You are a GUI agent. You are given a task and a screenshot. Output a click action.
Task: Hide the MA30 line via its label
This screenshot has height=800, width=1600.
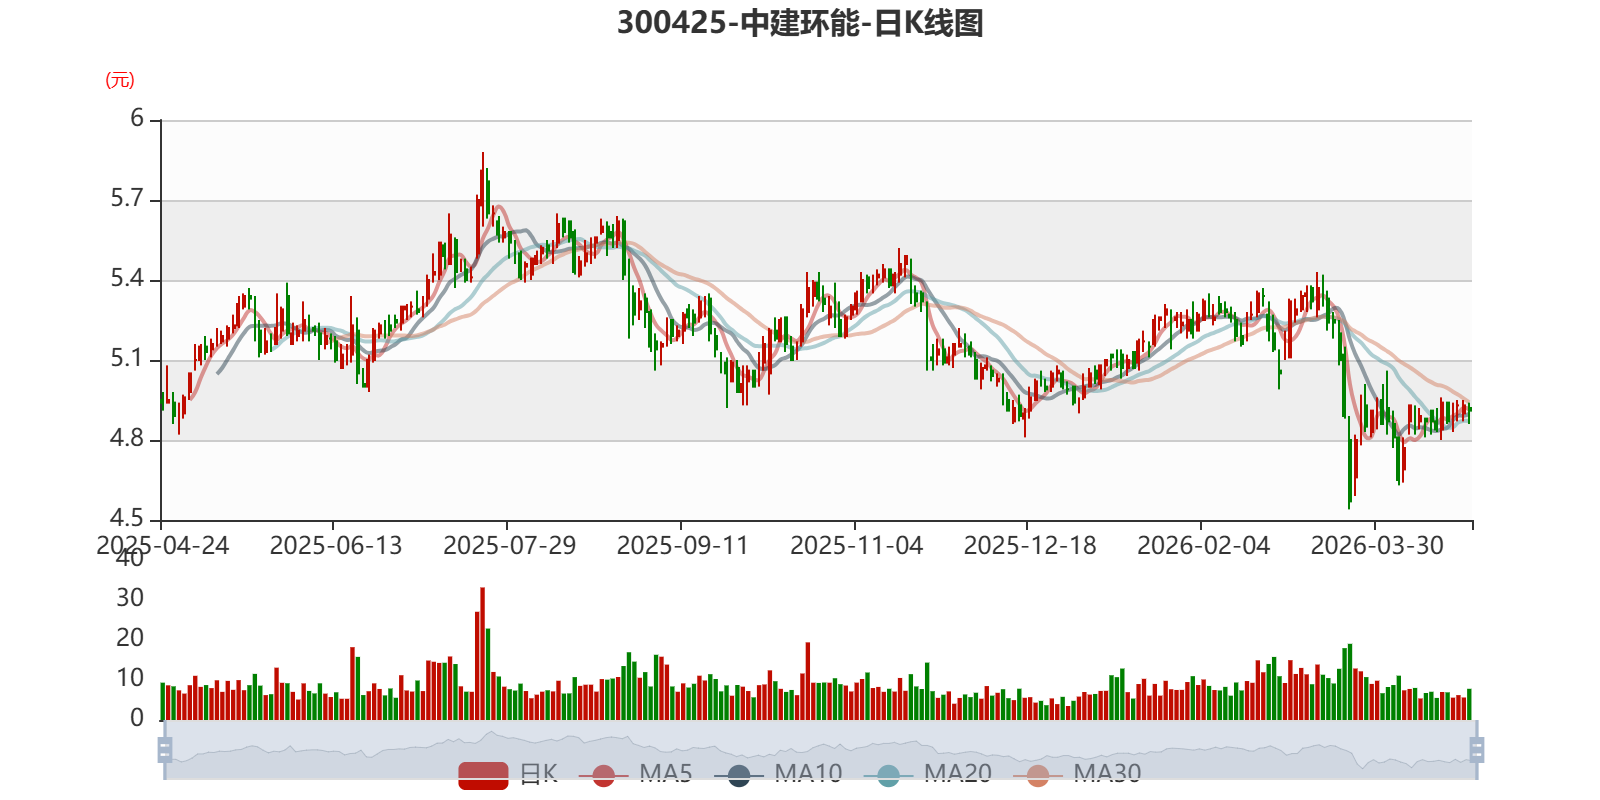click(x=1107, y=774)
